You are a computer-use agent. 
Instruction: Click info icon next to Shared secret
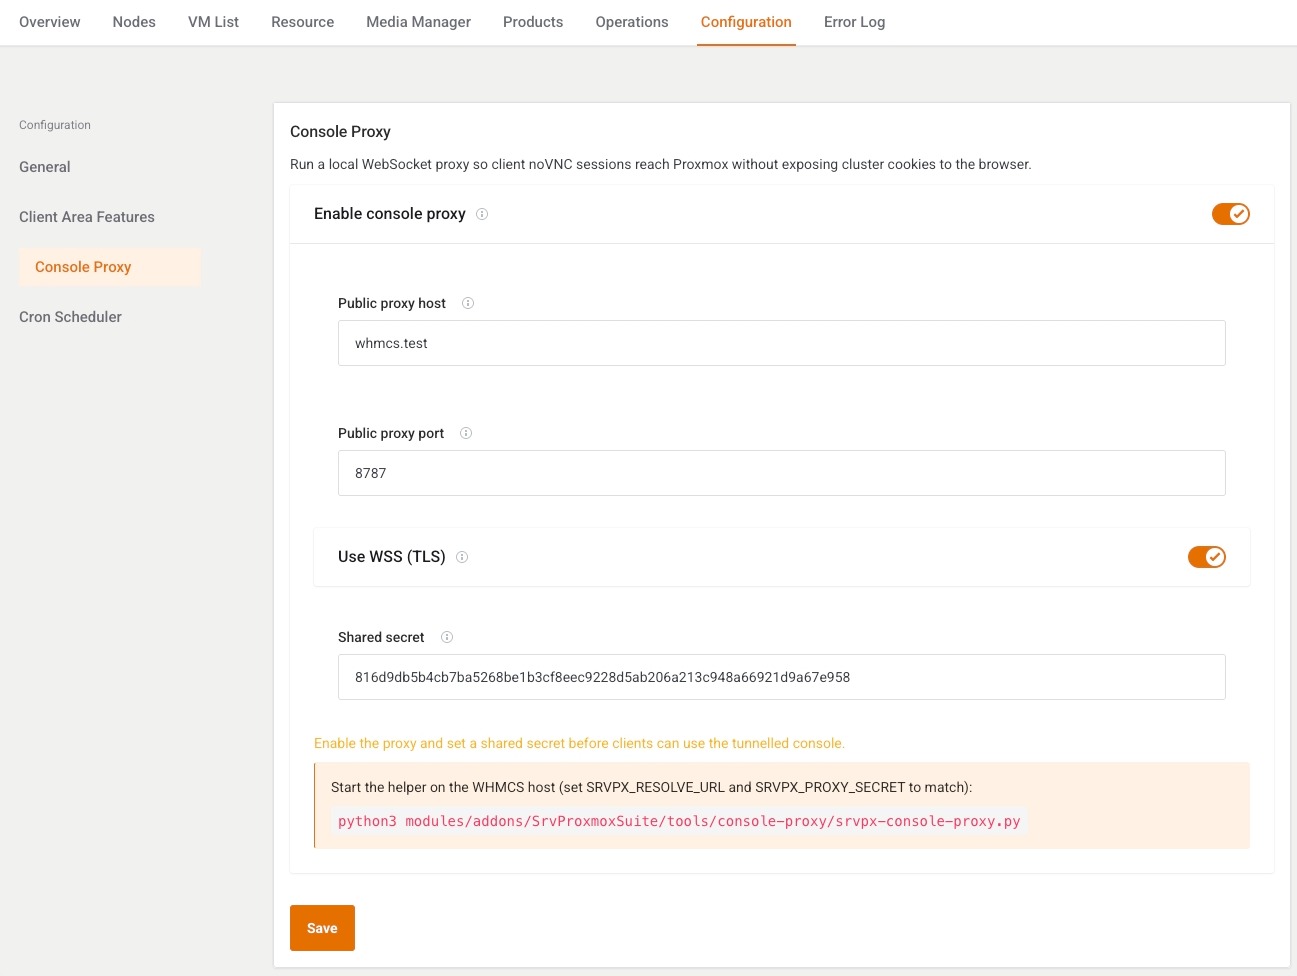coord(447,637)
